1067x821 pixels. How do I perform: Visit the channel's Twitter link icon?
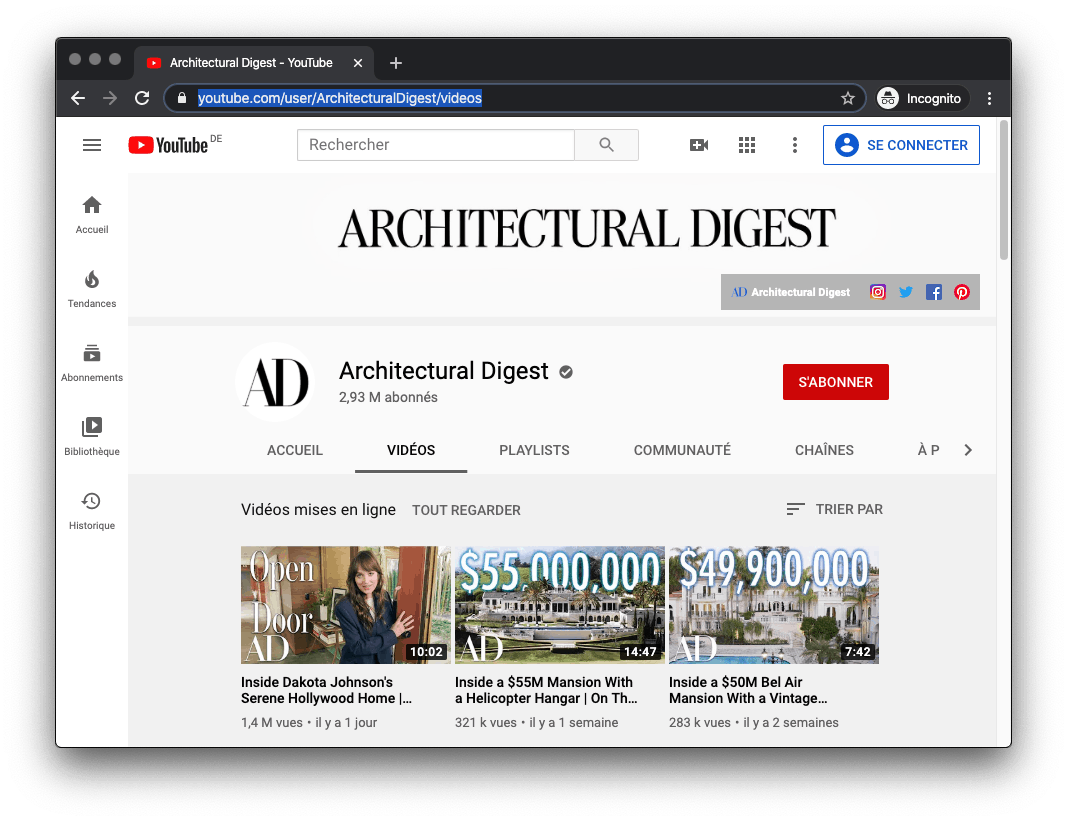[x=906, y=292]
